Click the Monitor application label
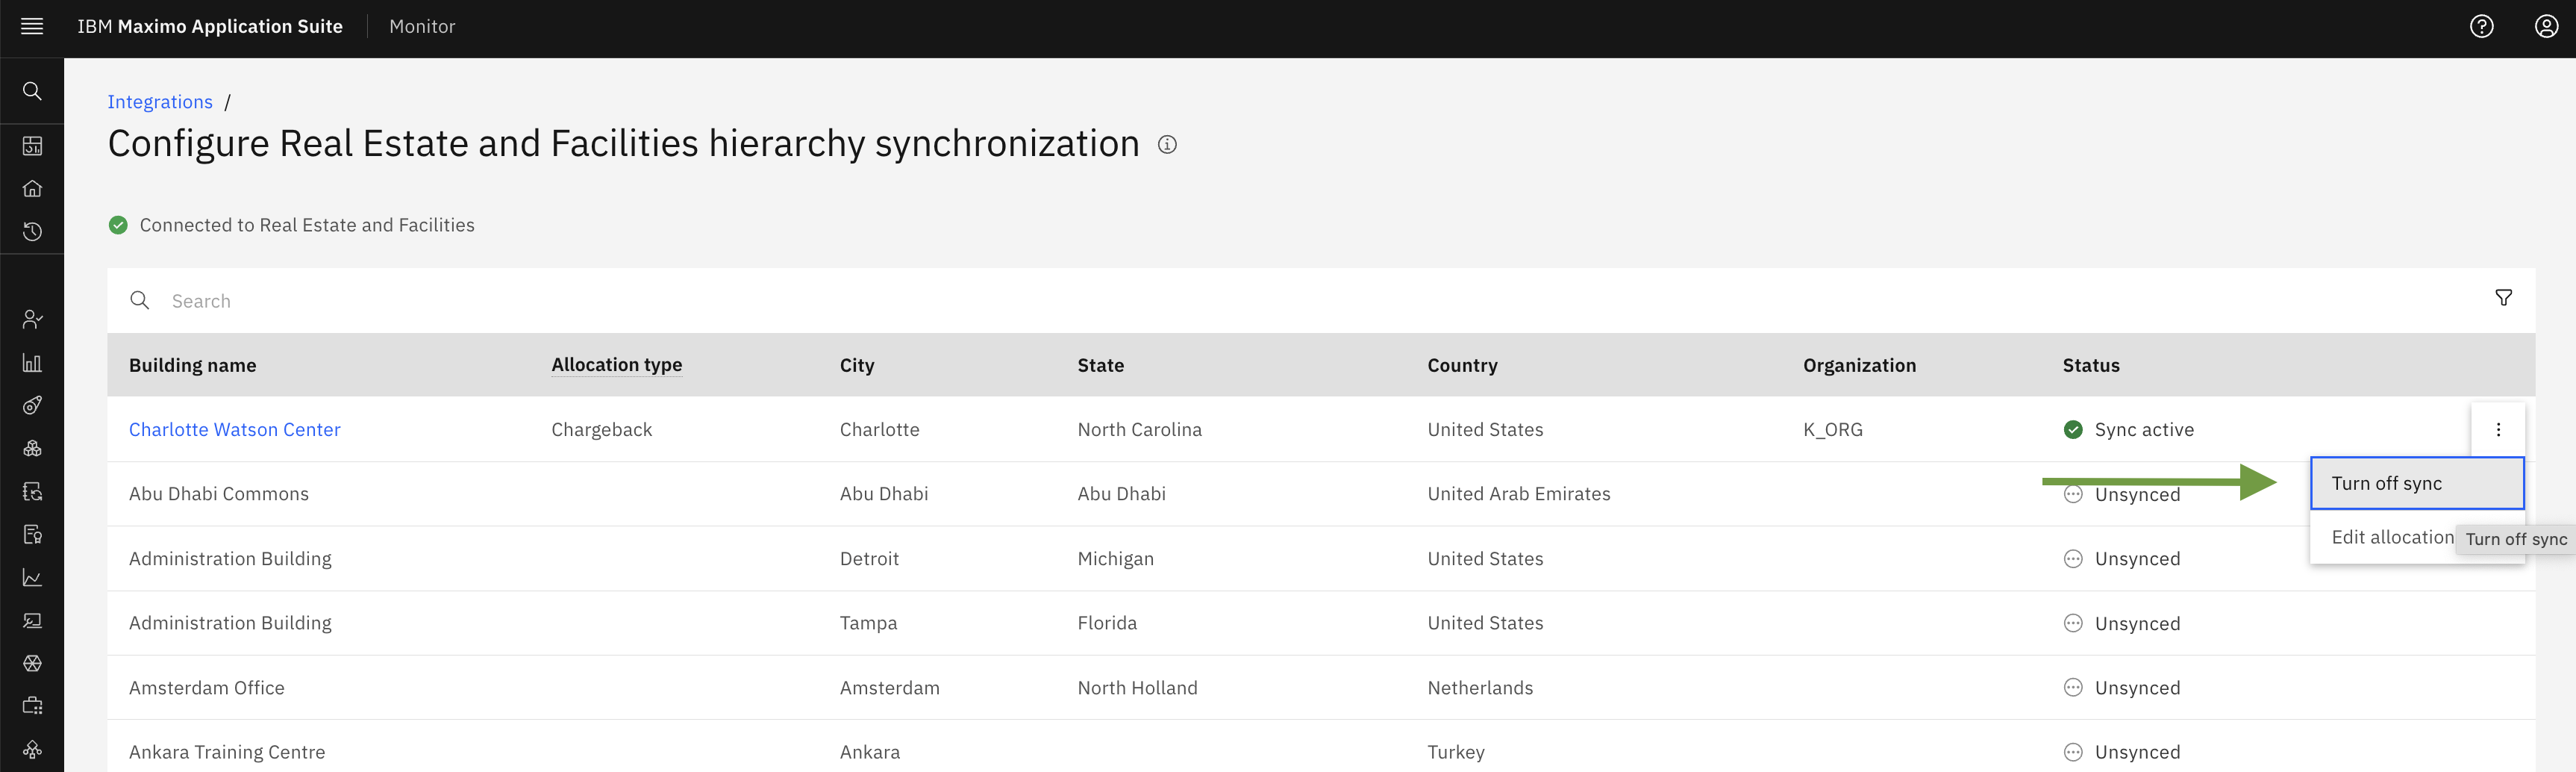Viewport: 2576px width, 772px height. point(422,27)
